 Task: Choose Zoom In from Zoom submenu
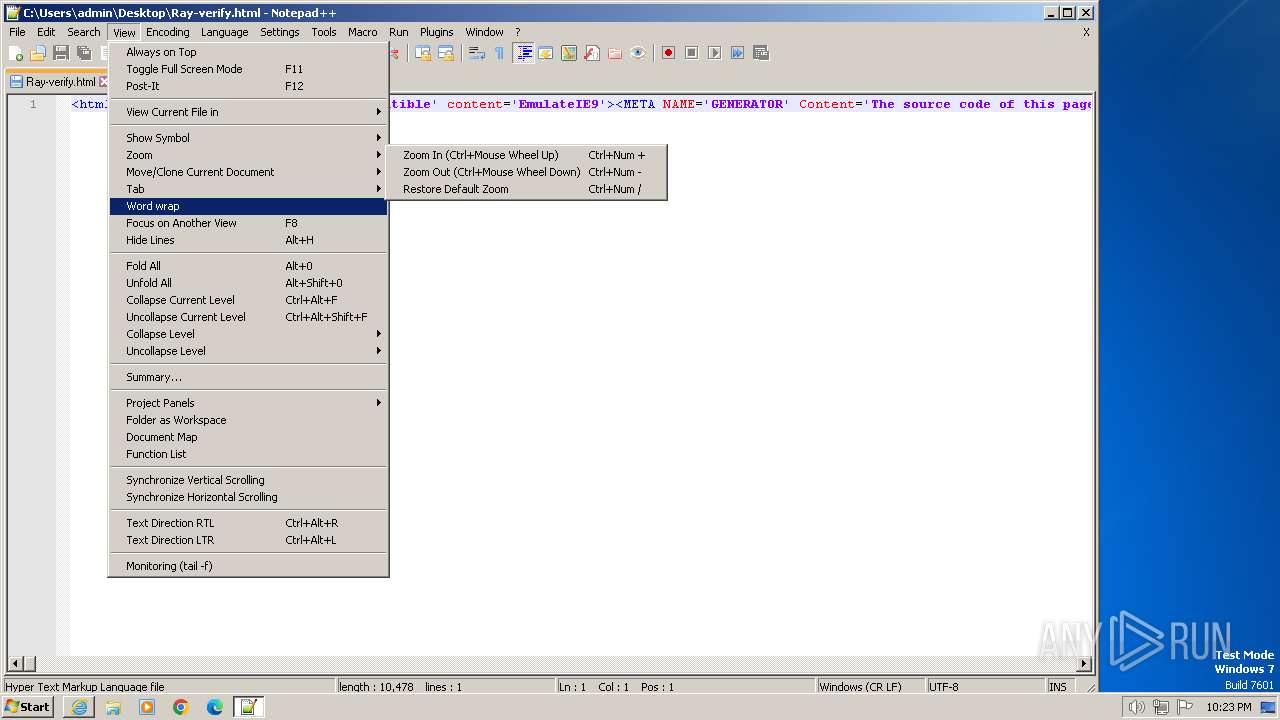pos(526,155)
